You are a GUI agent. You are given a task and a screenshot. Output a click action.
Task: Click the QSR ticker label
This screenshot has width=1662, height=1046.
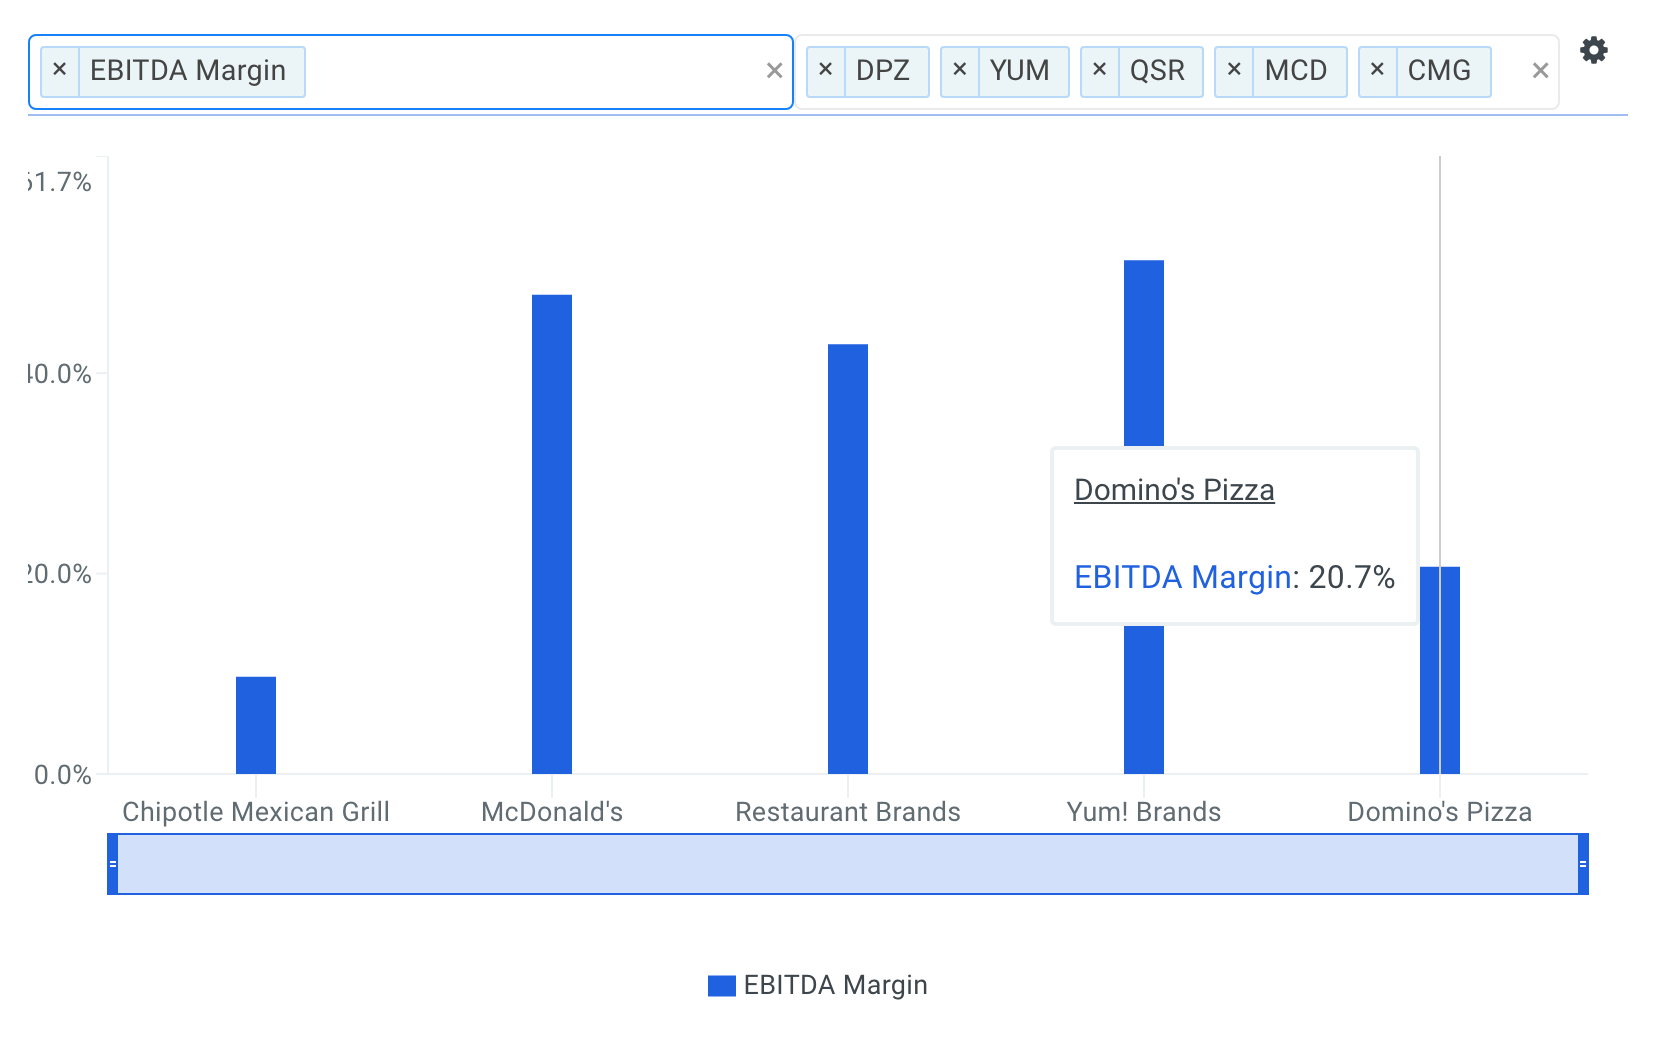(x=1157, y=71)
